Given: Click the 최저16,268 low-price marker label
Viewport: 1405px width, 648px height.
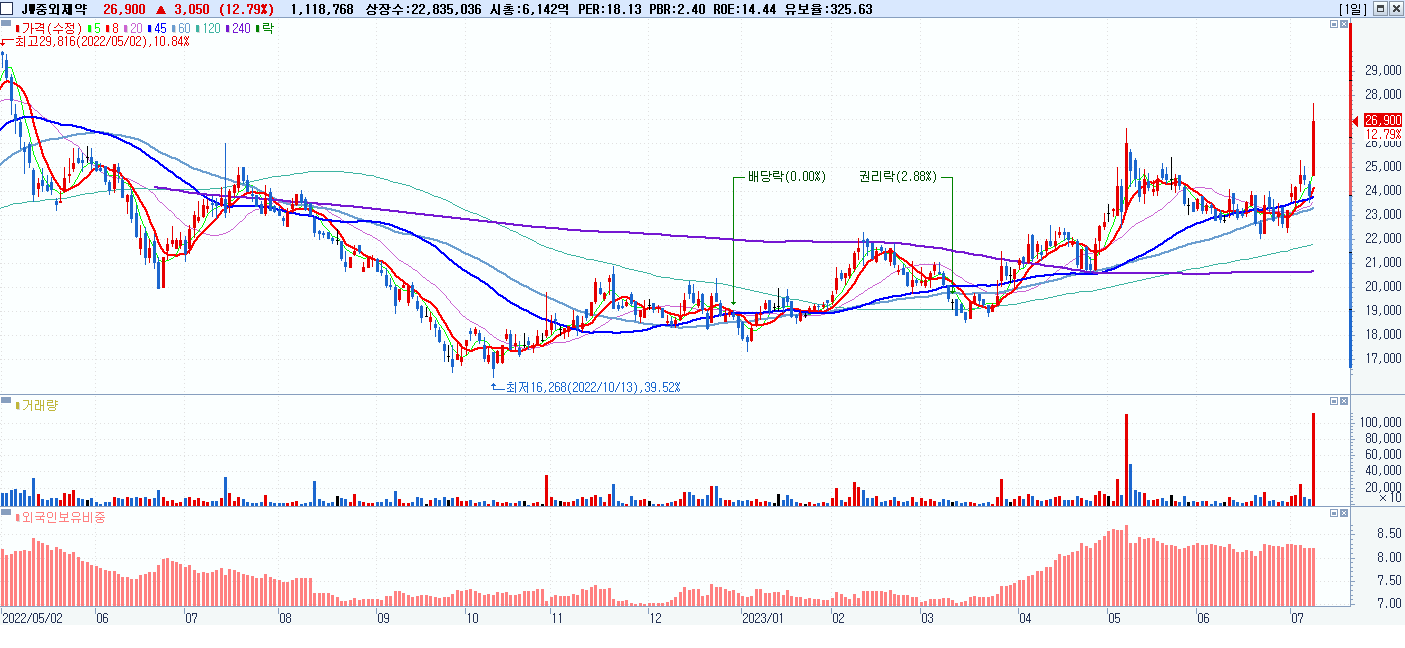Looking at the screenshot, I should pos(594,386).
